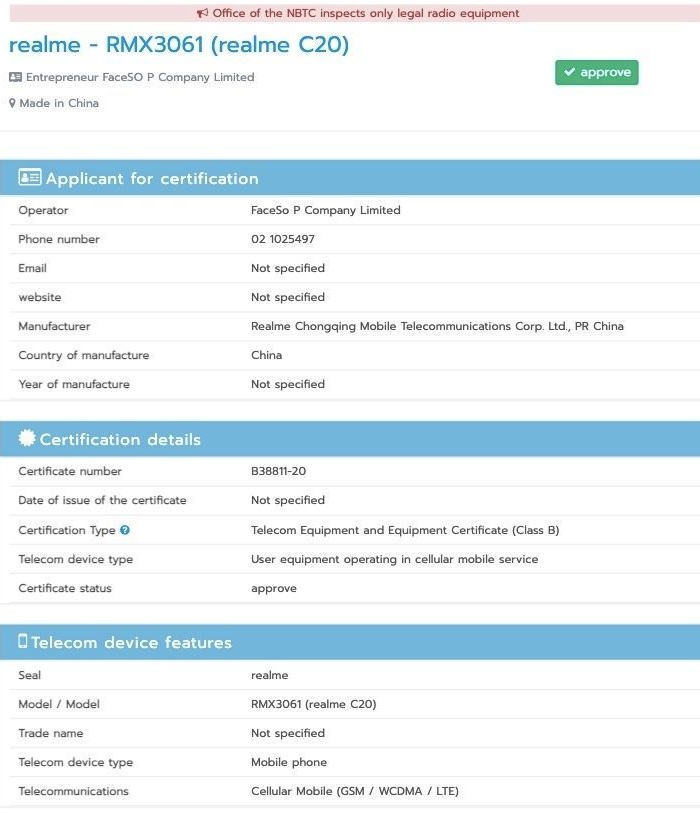700x813 pixels.
Task: Click the Applicant for certification card icon
Action: click(x=30, y=177)
